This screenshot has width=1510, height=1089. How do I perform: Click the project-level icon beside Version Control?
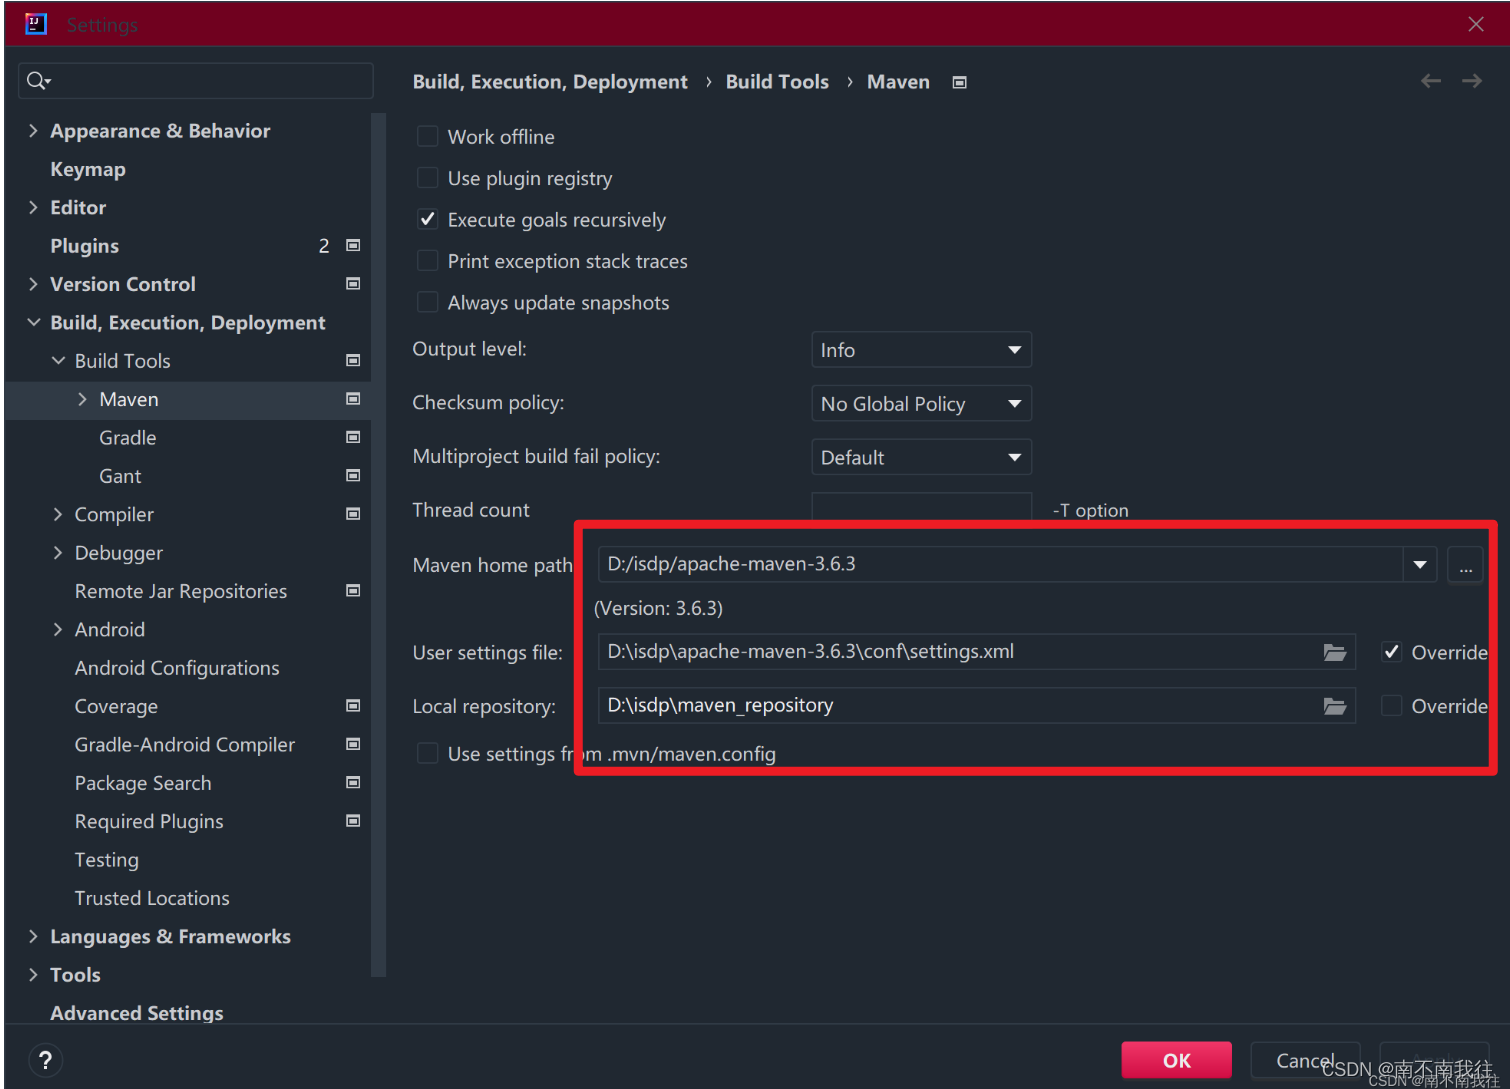click(x=353, y=284)
